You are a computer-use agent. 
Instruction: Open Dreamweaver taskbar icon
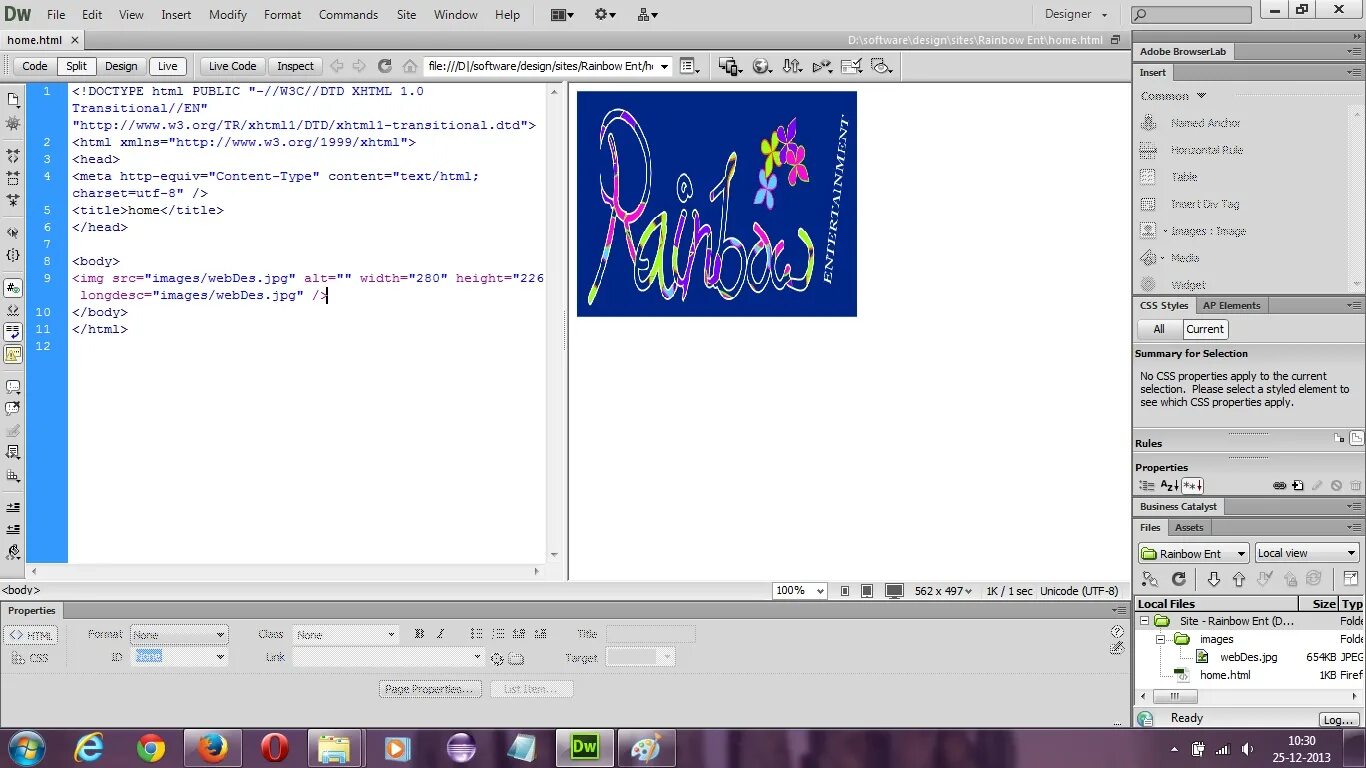click(584, 747)
